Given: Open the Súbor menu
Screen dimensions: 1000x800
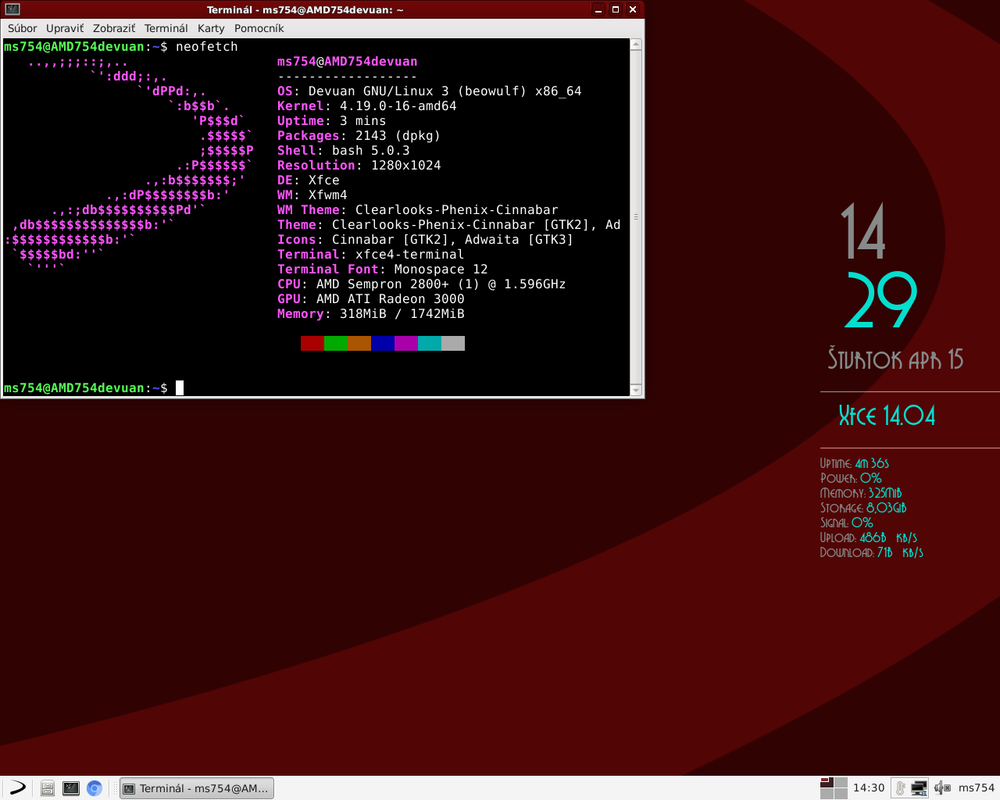Looking at the screenshot, I should [22, 28].
